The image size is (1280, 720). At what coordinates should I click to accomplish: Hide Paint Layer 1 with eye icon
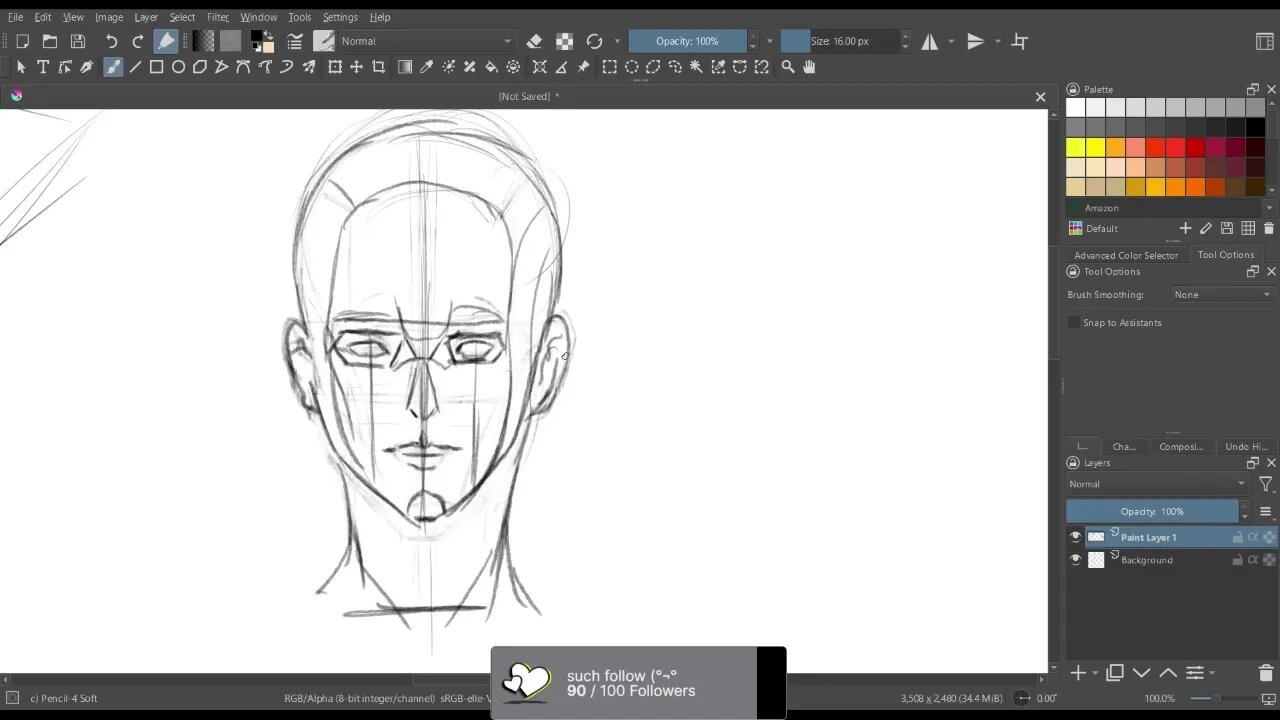1075,537
